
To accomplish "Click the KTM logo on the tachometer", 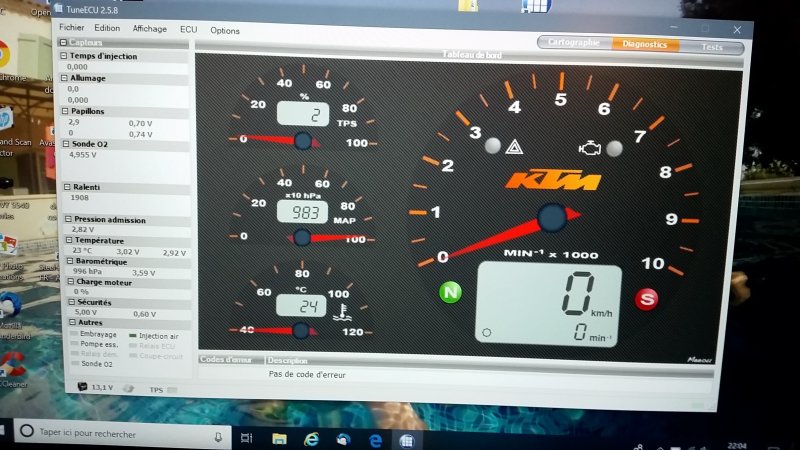I will (x=553, y=180).
